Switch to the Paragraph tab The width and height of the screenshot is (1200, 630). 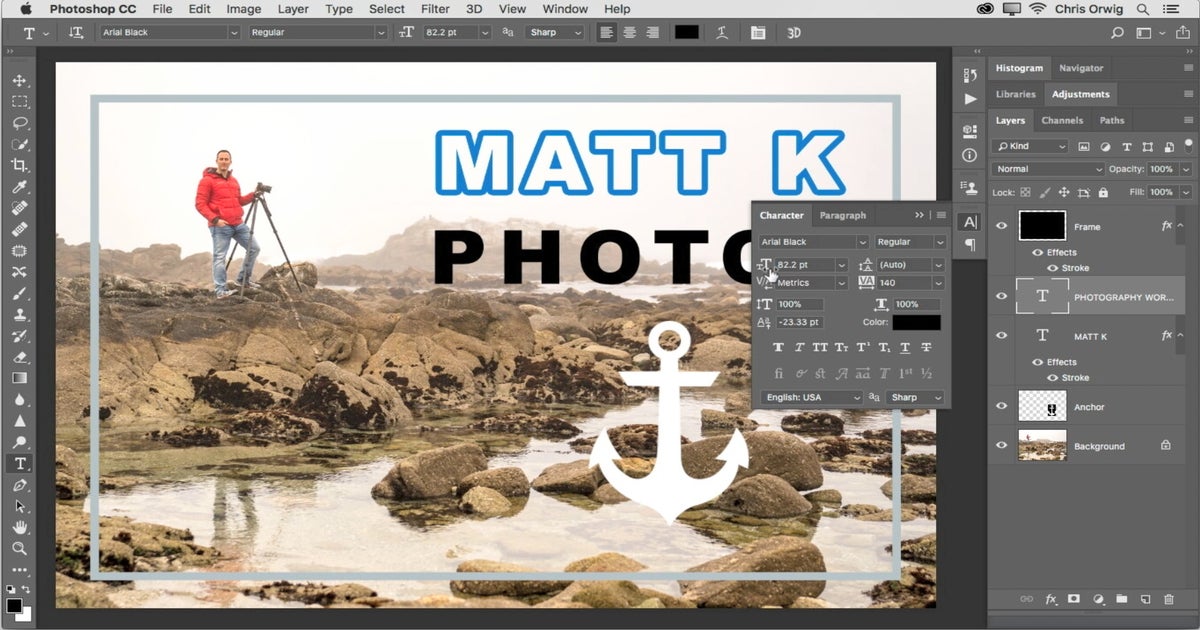843,215
